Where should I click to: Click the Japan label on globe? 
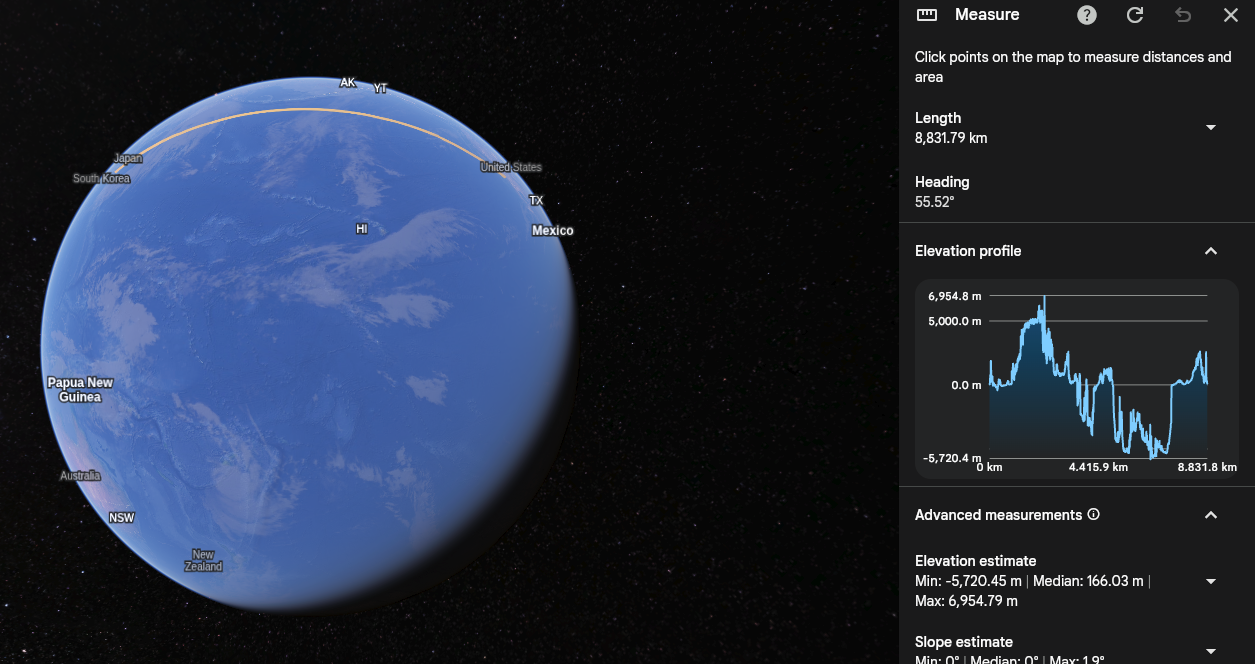tap(128, 158)
